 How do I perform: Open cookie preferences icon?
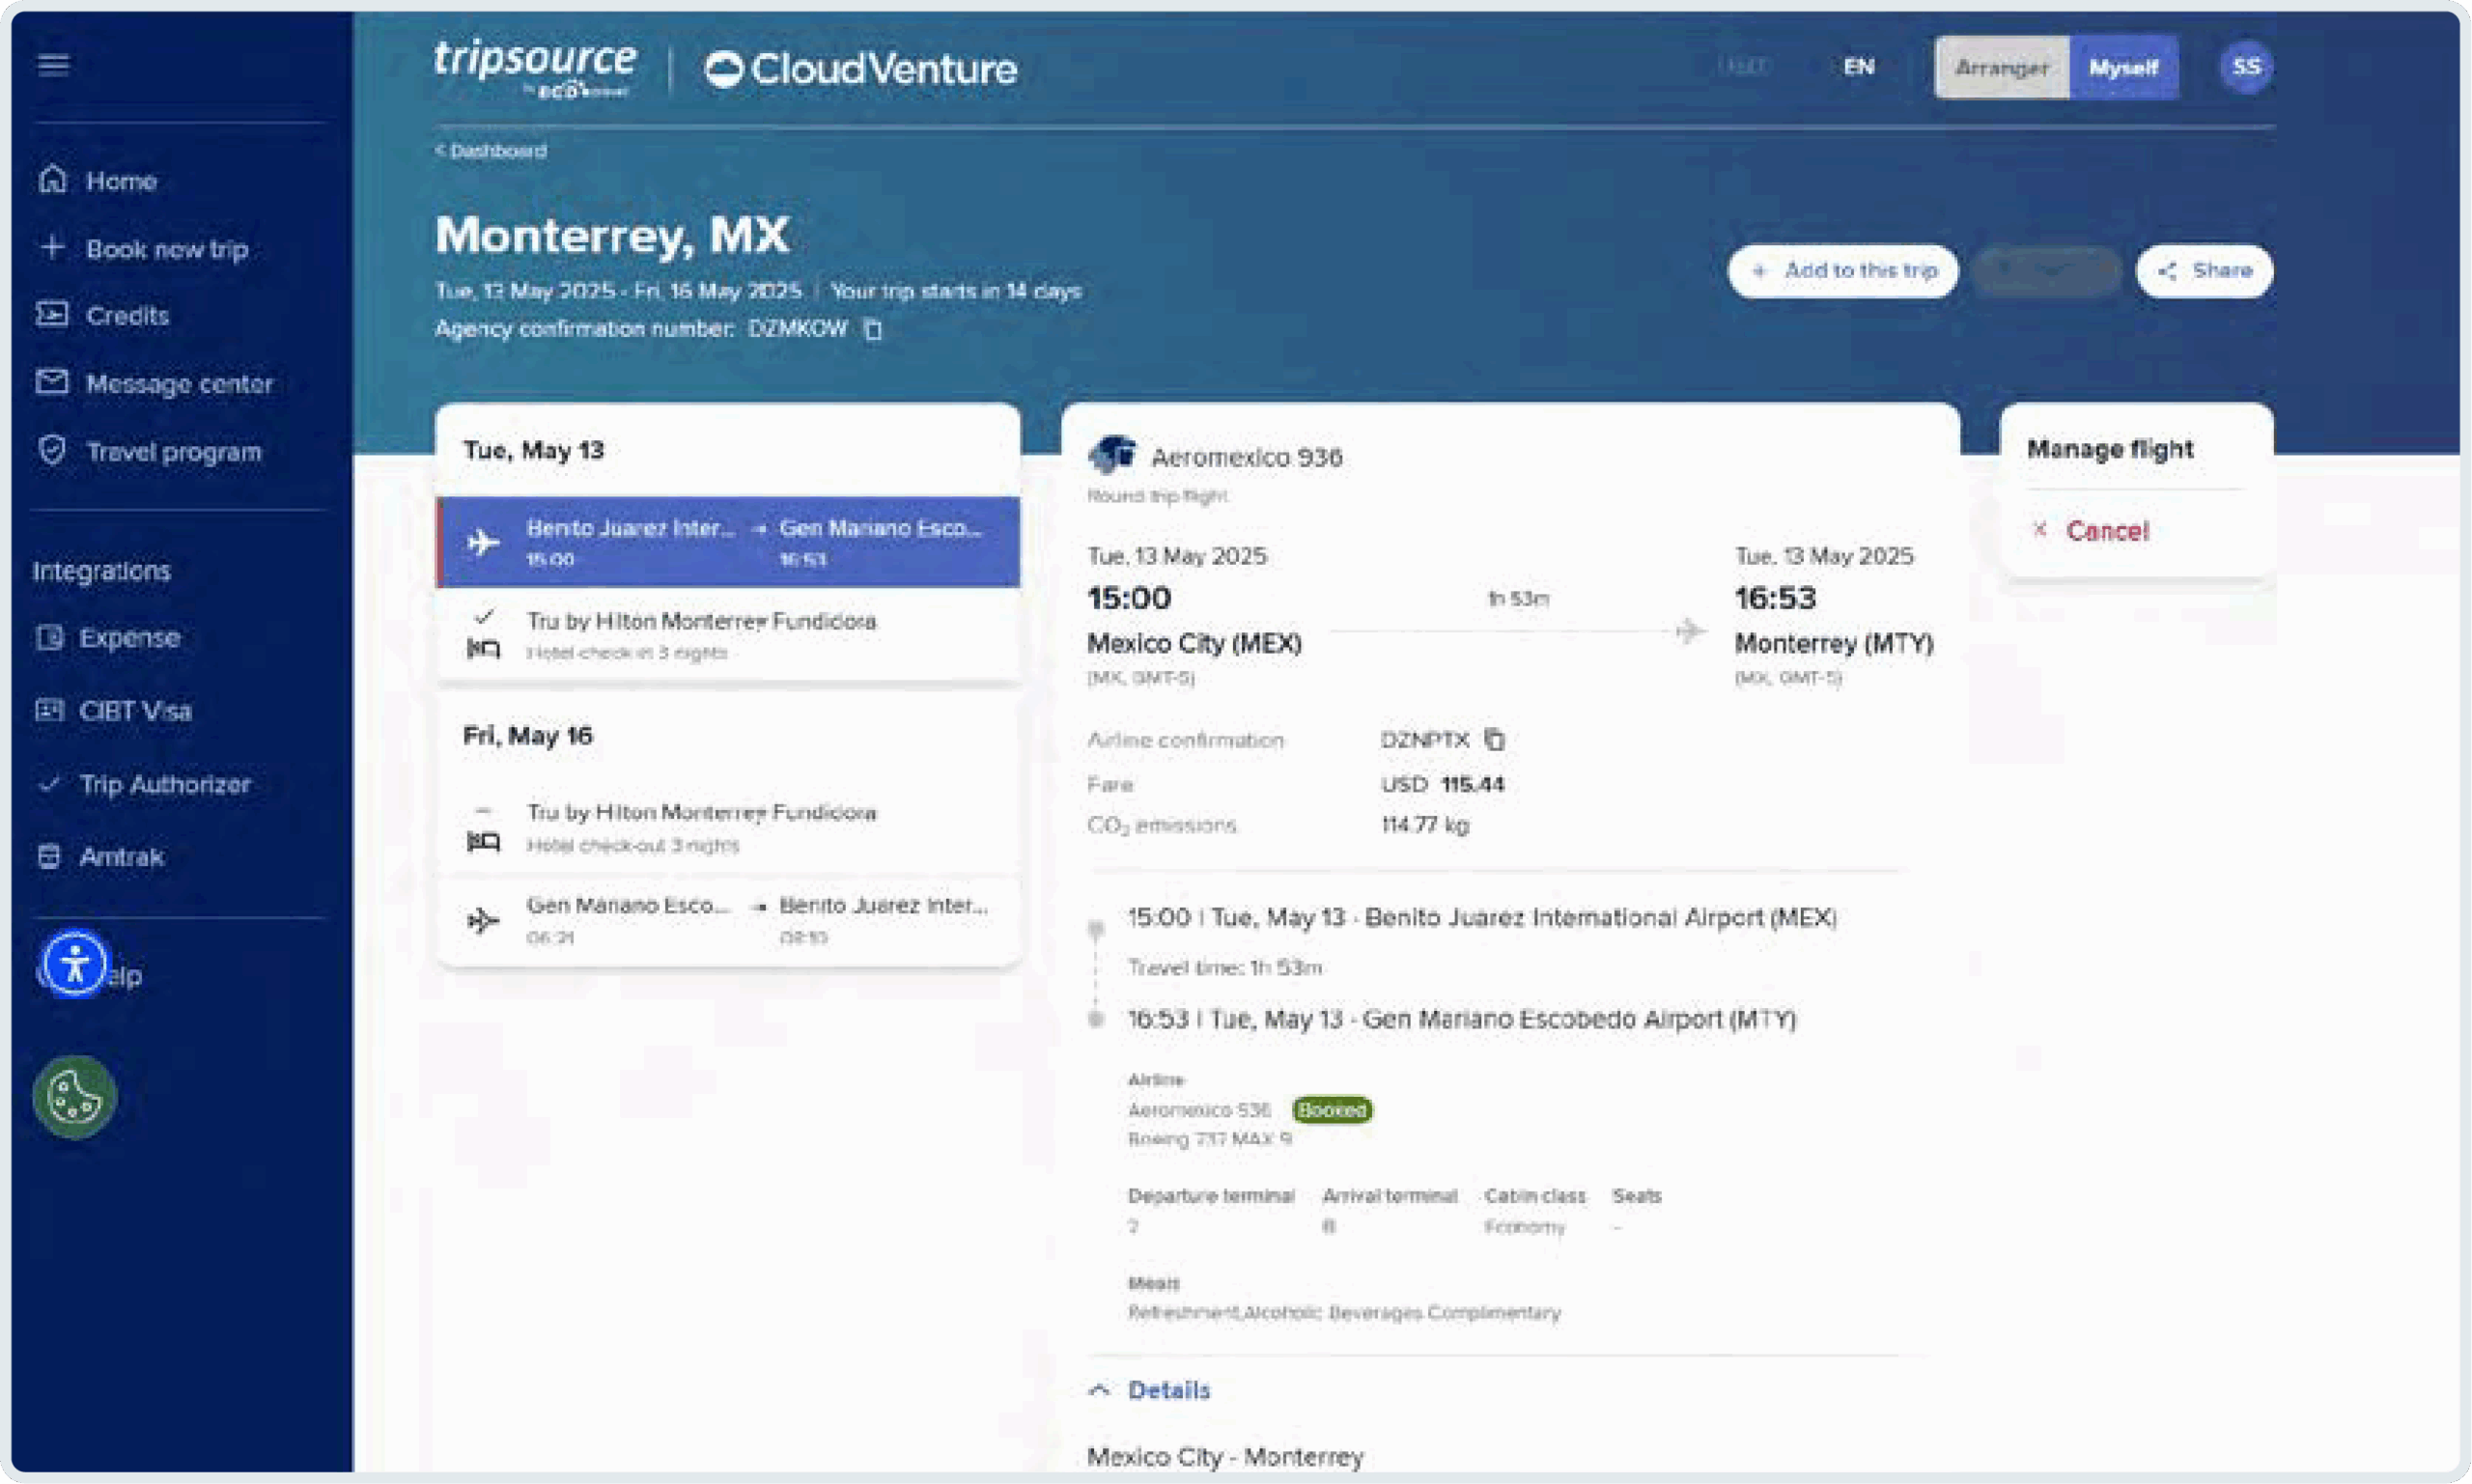(75, 1097)
